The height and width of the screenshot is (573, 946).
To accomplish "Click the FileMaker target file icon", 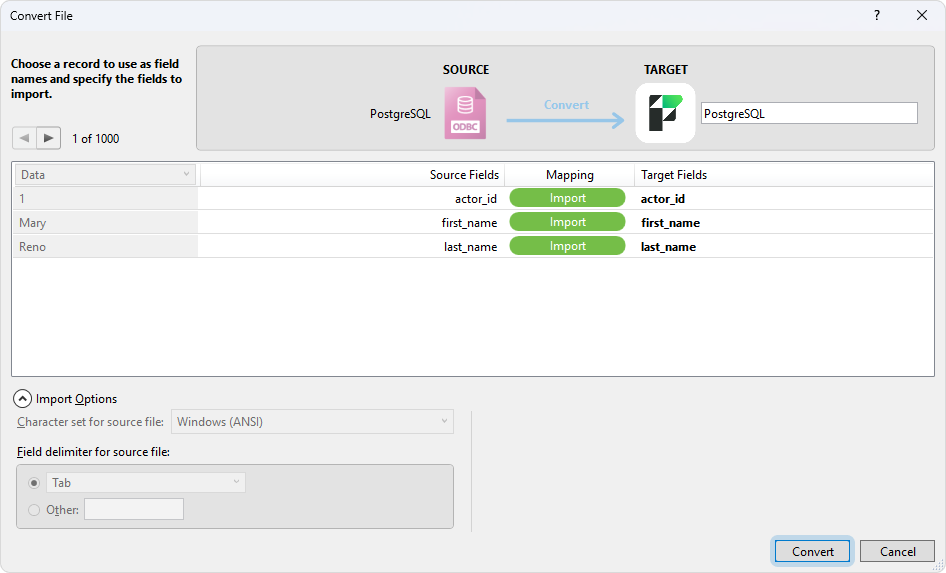I will coord(665,113).
